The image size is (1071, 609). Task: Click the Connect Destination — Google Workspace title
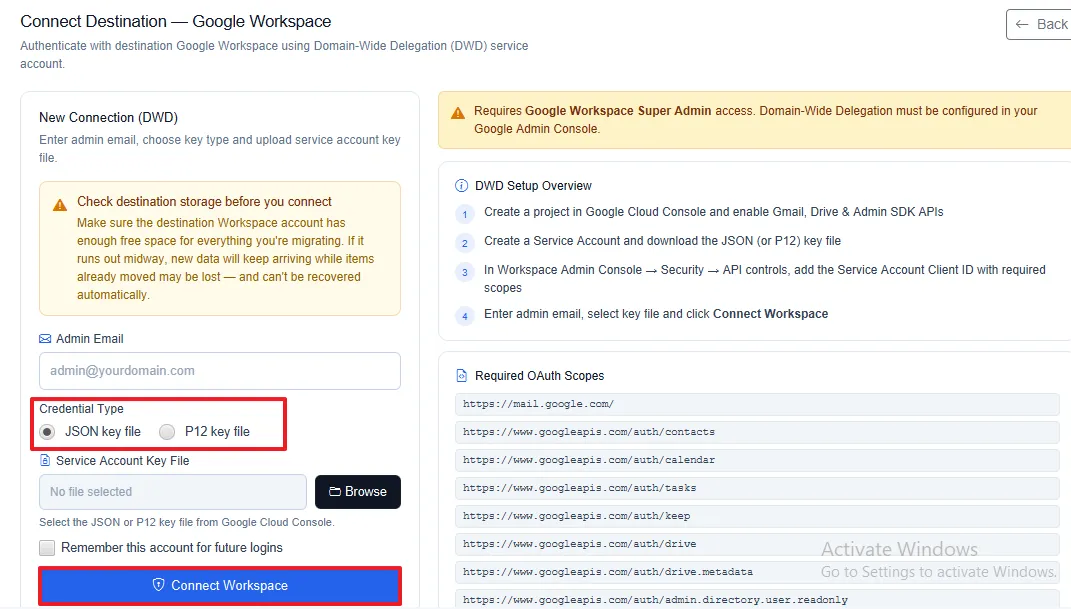point(176,22)
